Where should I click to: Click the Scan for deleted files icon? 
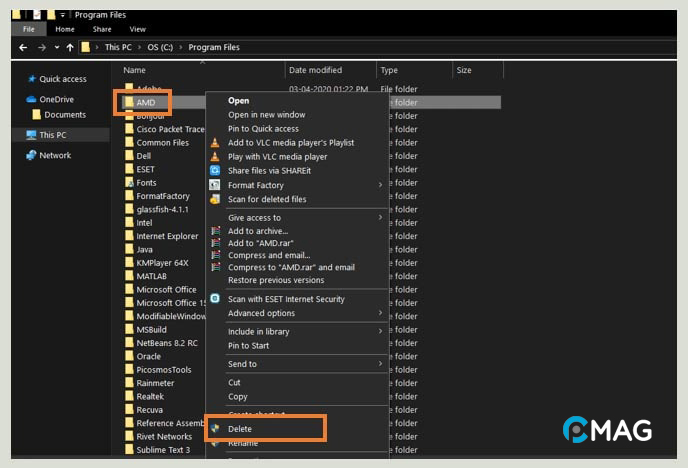215,199
